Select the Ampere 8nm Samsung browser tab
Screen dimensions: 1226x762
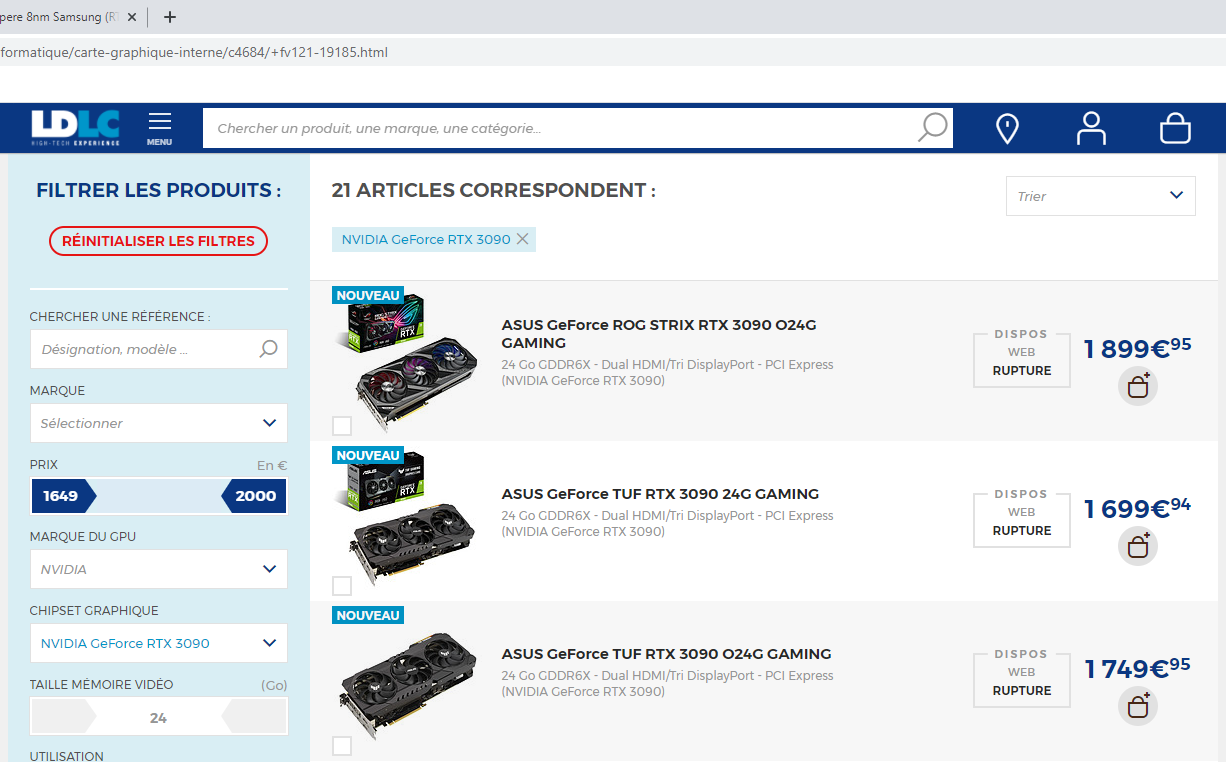point(60,17)
